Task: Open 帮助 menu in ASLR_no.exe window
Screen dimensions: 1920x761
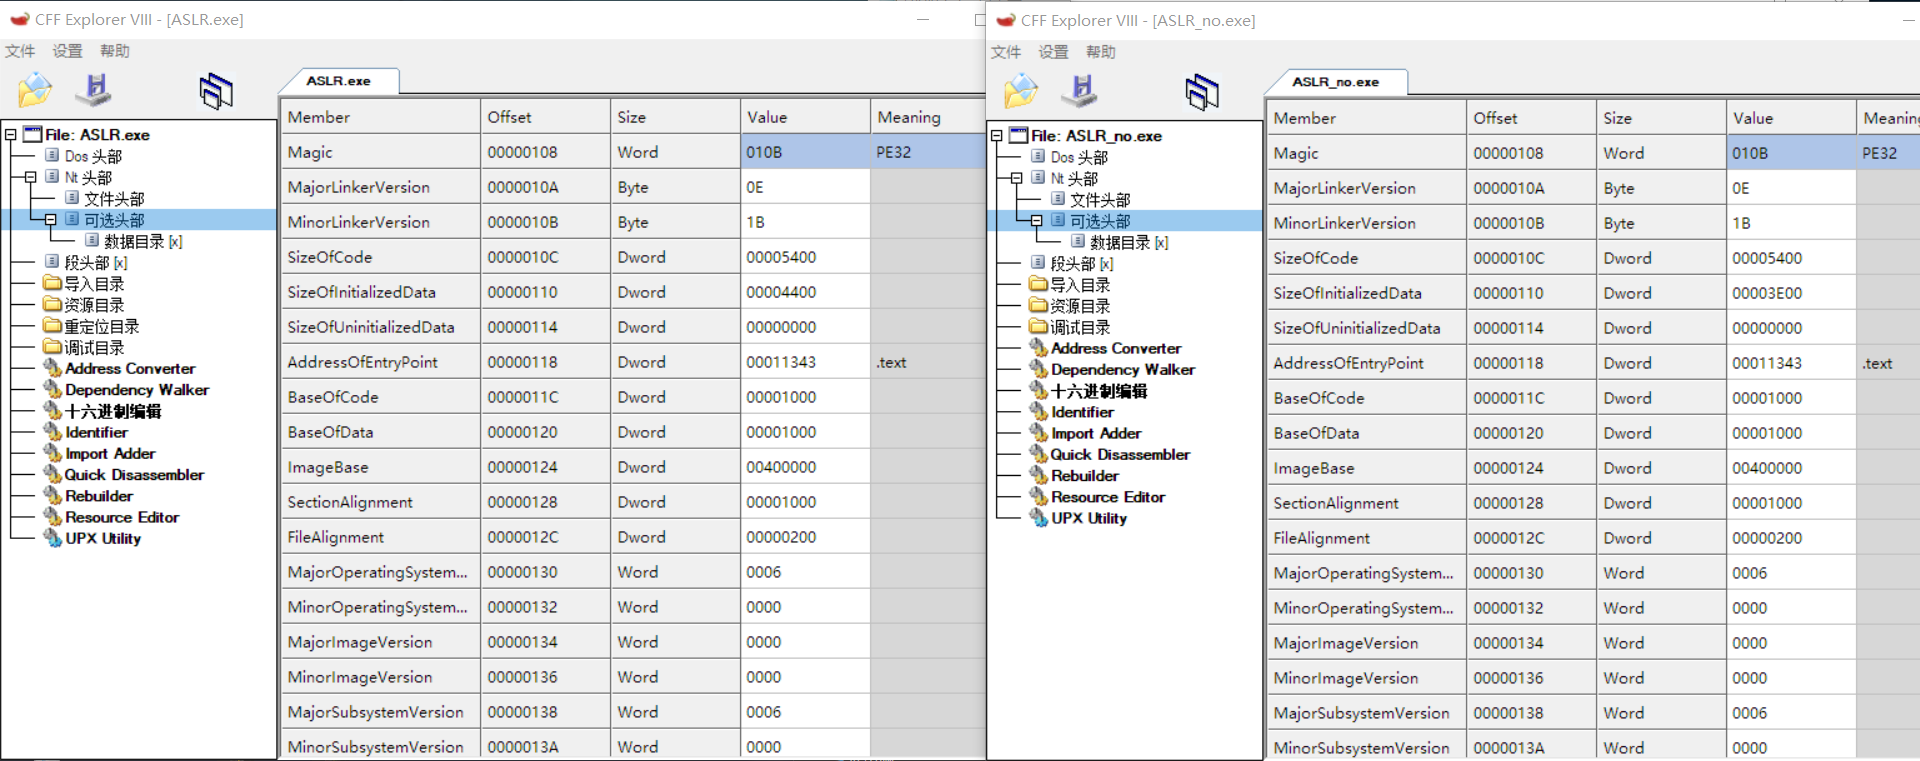Action: click(1101, 52)
